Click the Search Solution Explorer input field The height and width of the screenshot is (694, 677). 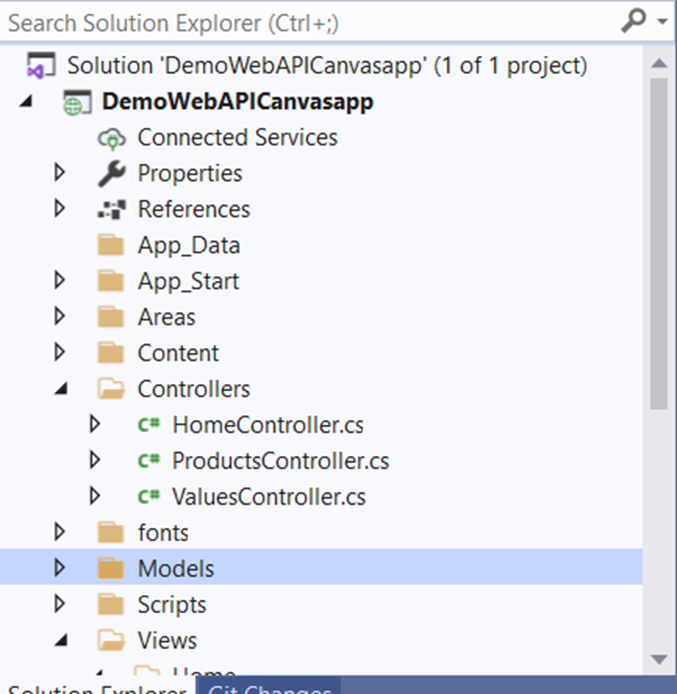(300, 21)
